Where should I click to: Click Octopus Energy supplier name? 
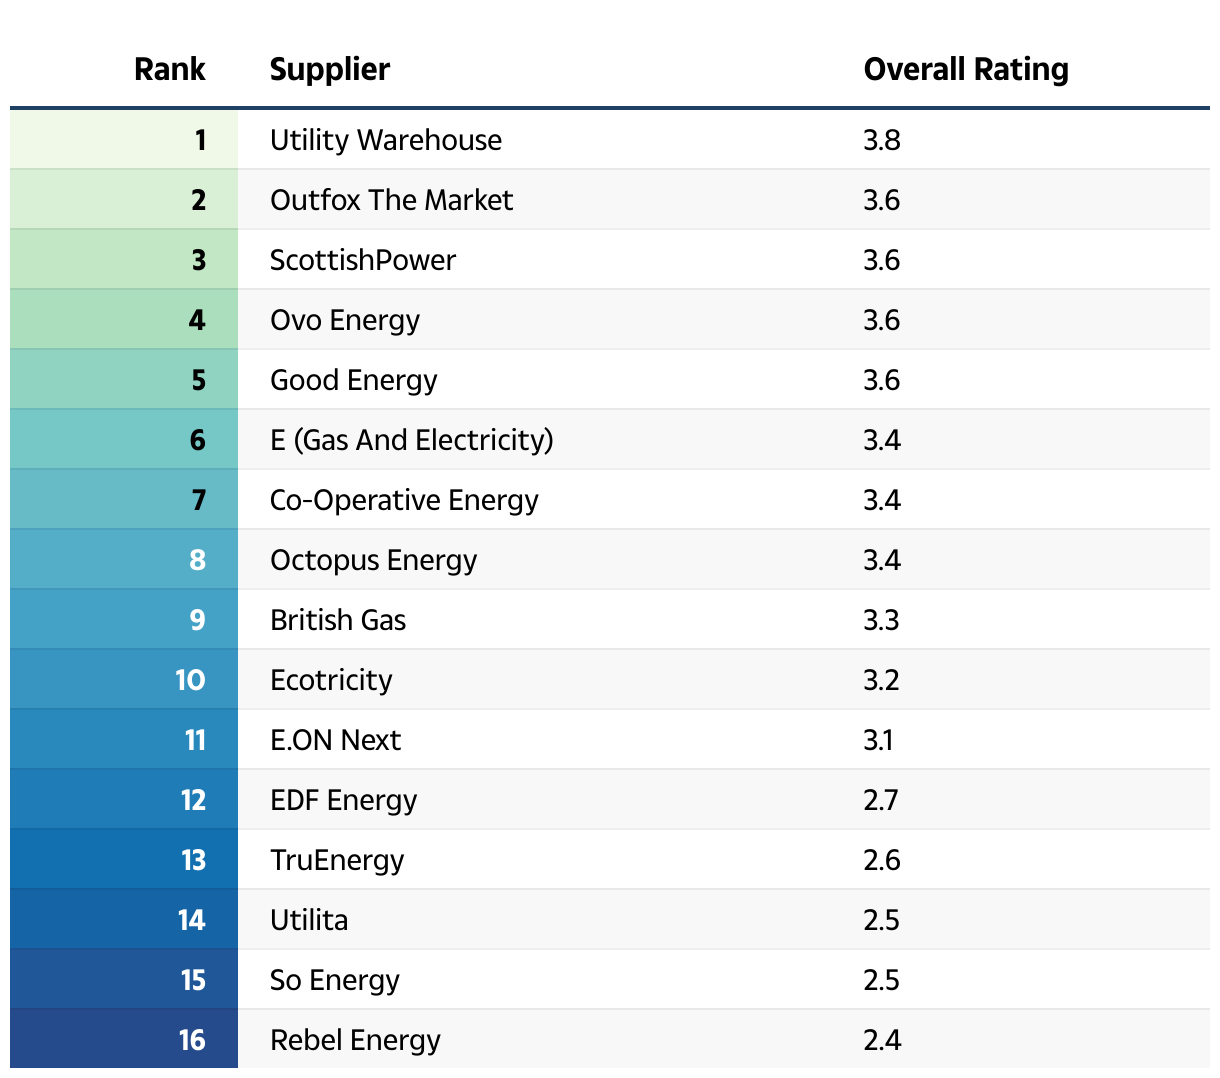373,560
